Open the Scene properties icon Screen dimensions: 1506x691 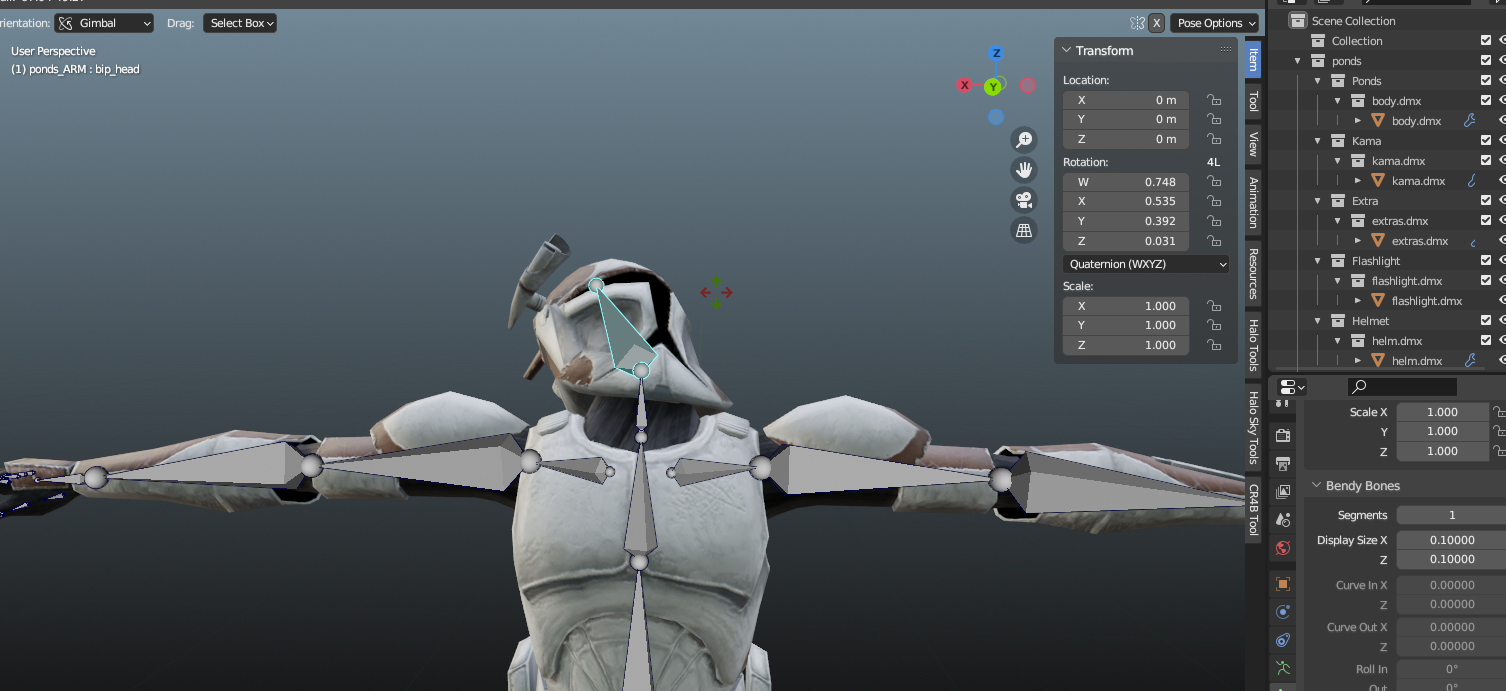pyautogui.click(x=1283, y=520)
